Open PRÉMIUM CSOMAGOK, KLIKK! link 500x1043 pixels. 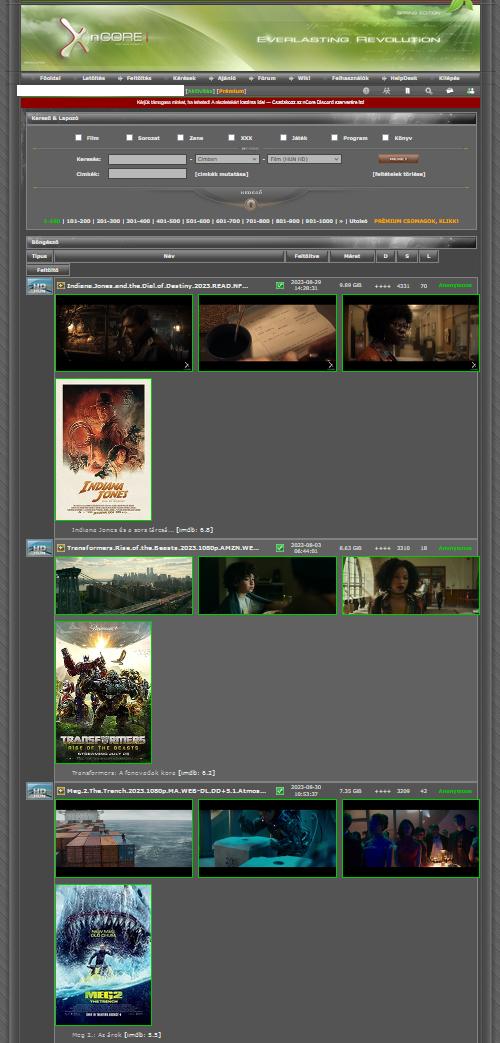coord(416,221)
